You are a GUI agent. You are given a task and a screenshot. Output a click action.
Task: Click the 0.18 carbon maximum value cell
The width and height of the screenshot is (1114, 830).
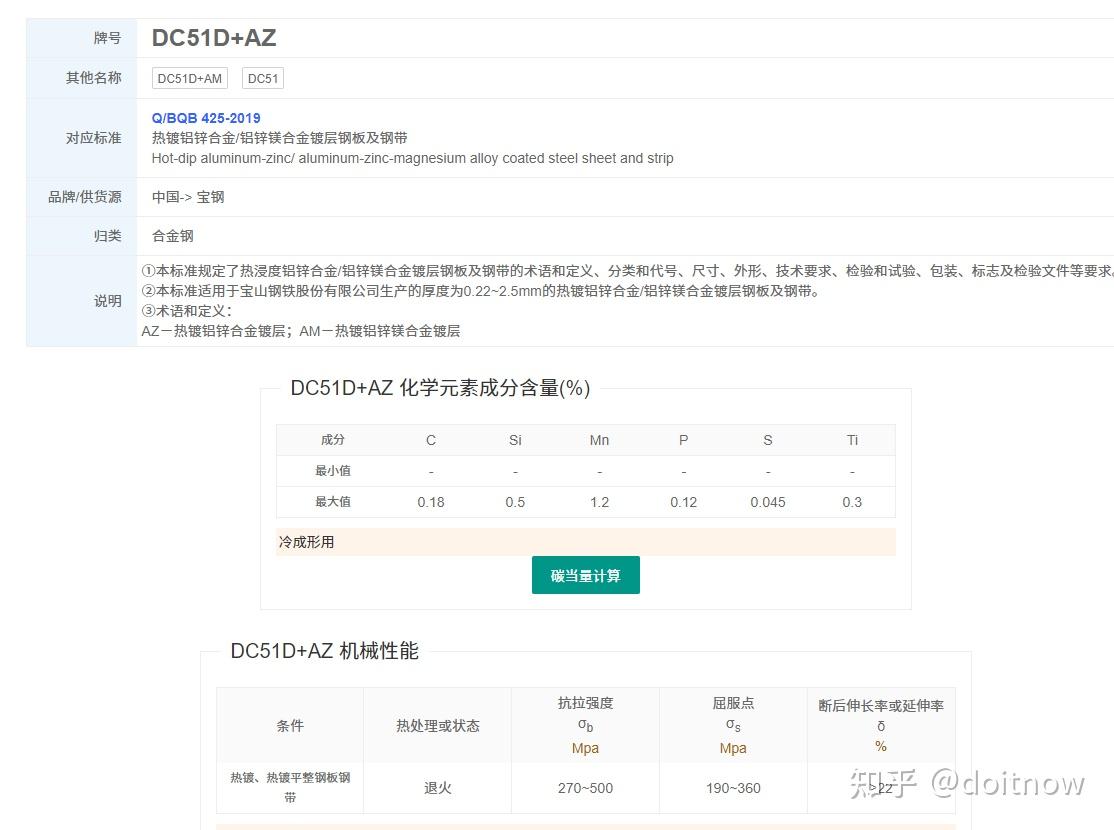coord(430,501)
